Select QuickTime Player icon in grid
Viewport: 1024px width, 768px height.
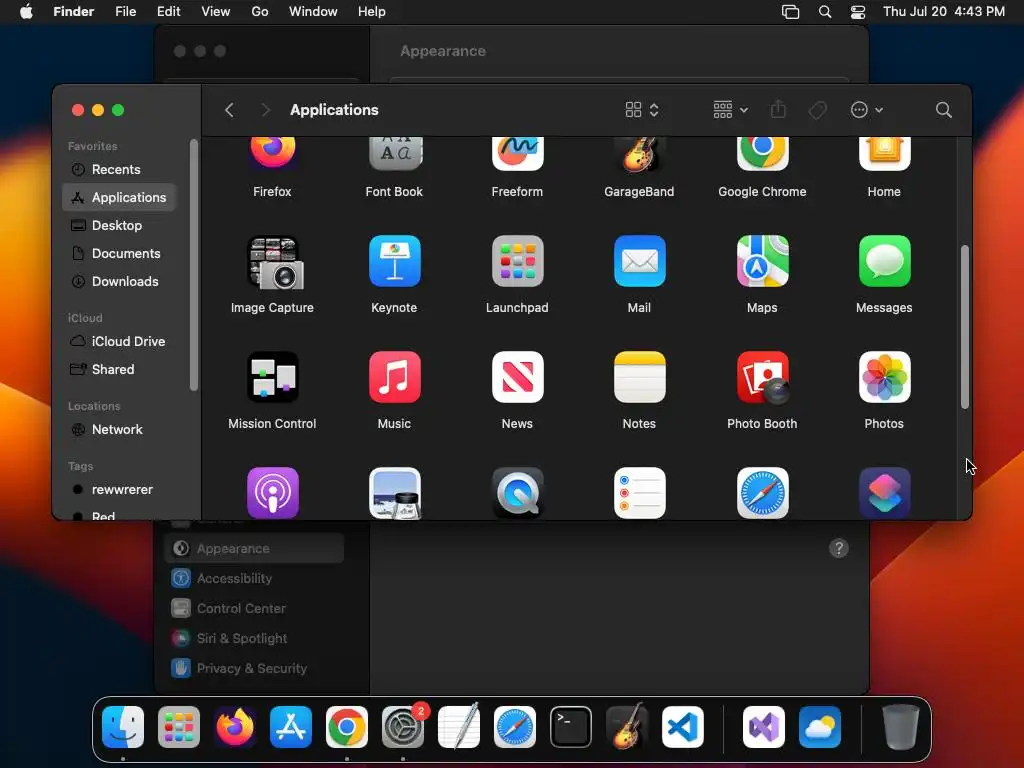coord(517,493)
